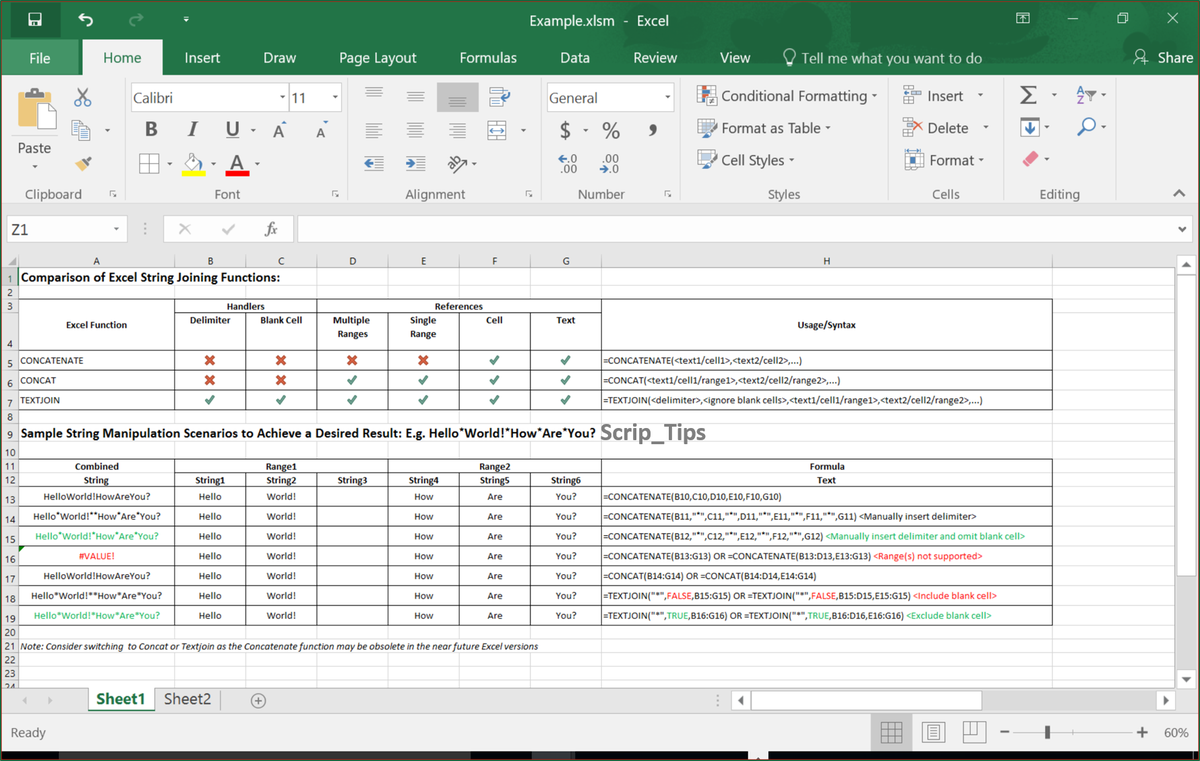Click Sort & Filter icon
Screen dimensions: 1200x761
[x=1087, y=96]
